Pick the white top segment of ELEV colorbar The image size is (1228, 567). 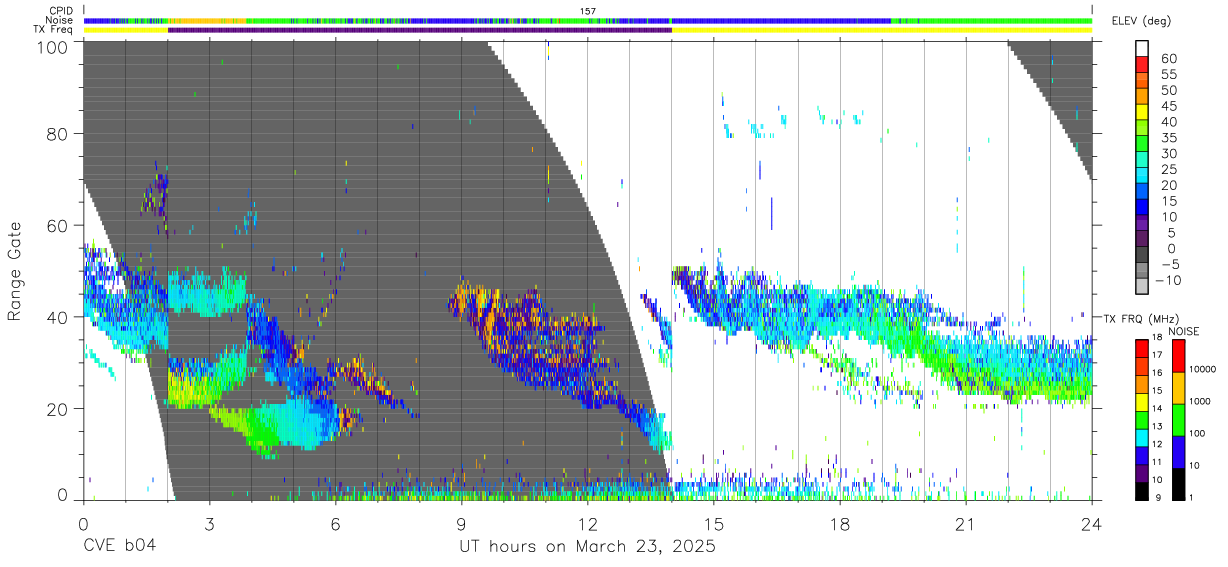point(1142,49)
